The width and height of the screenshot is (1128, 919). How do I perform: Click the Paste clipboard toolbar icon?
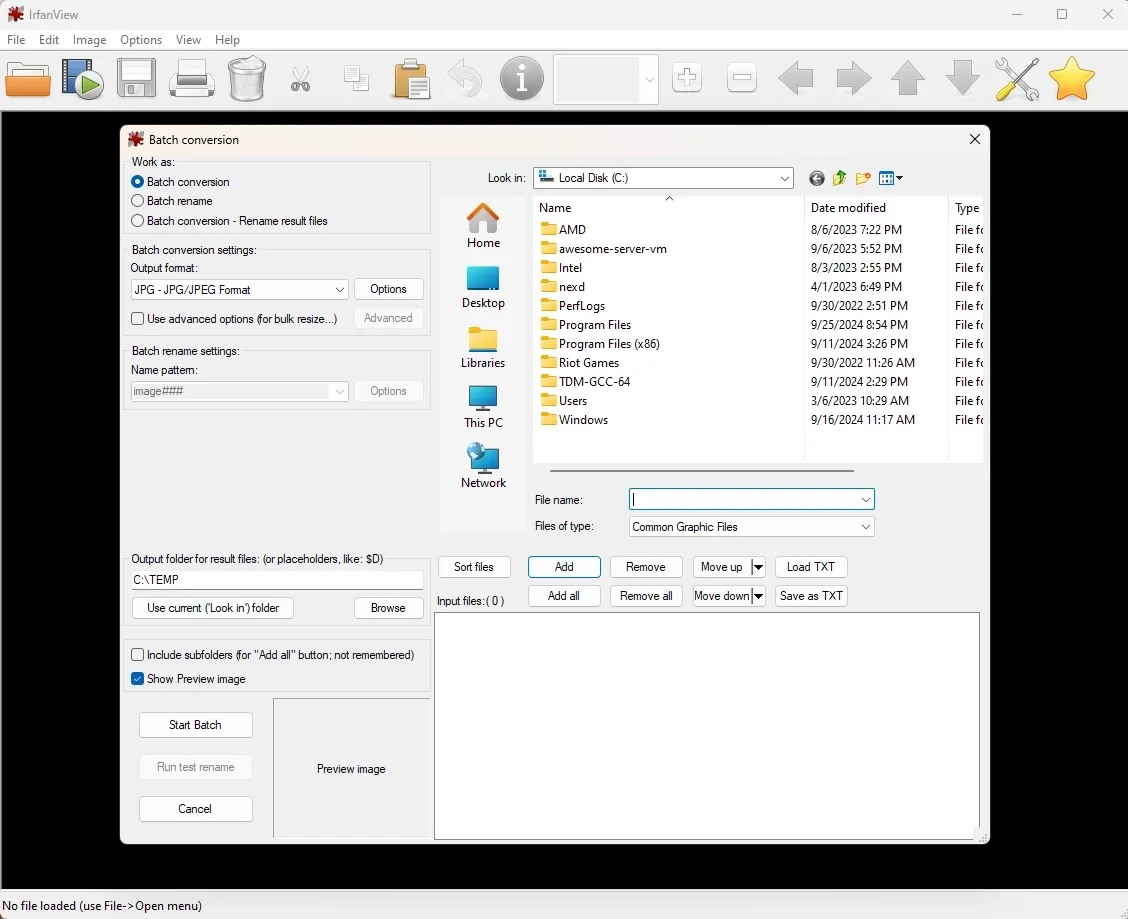[411, 78]
